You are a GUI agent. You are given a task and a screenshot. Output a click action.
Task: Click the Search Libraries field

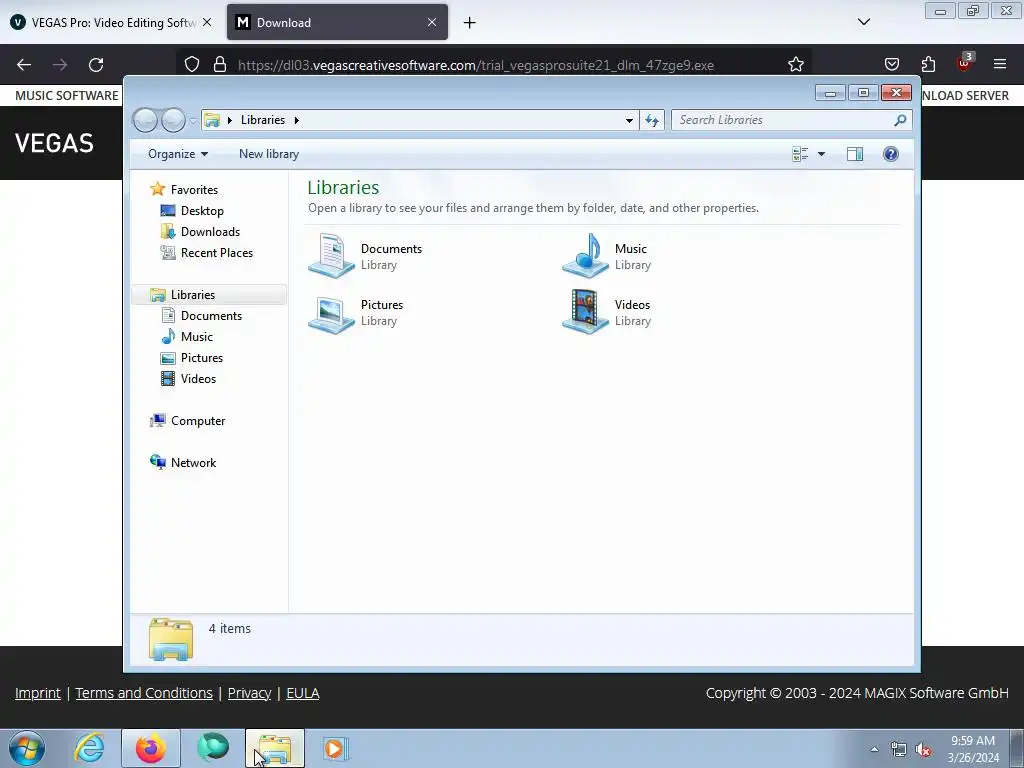[x=784, y=120]
